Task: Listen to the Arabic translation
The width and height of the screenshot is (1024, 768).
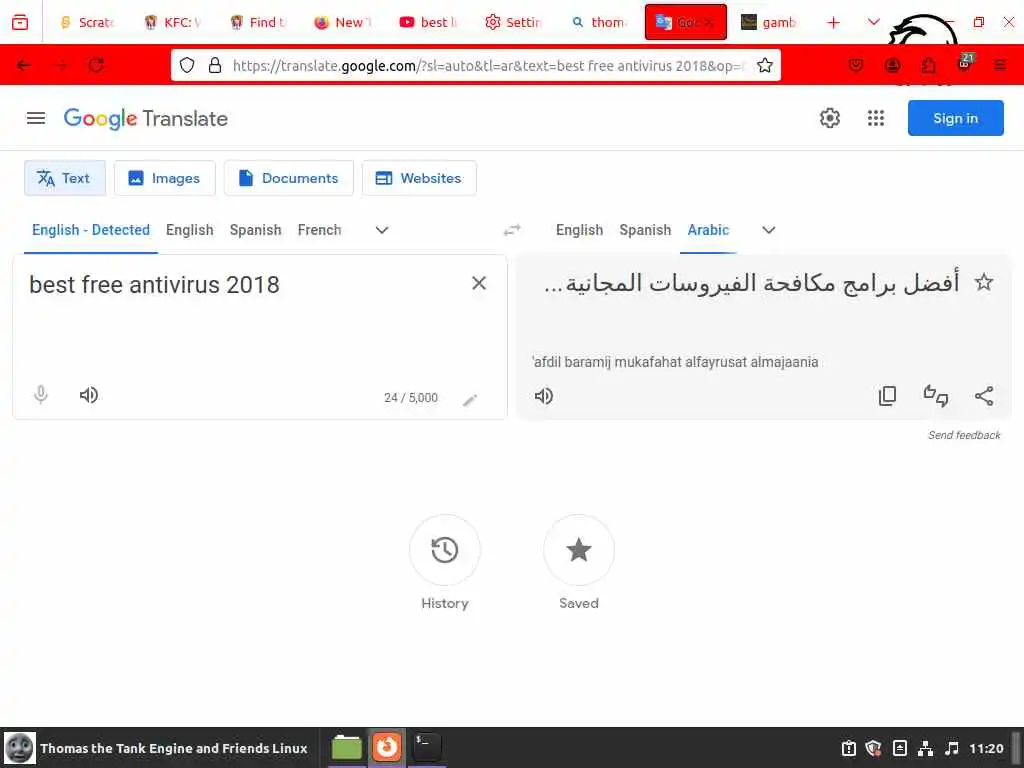Action: coord(544,396)
